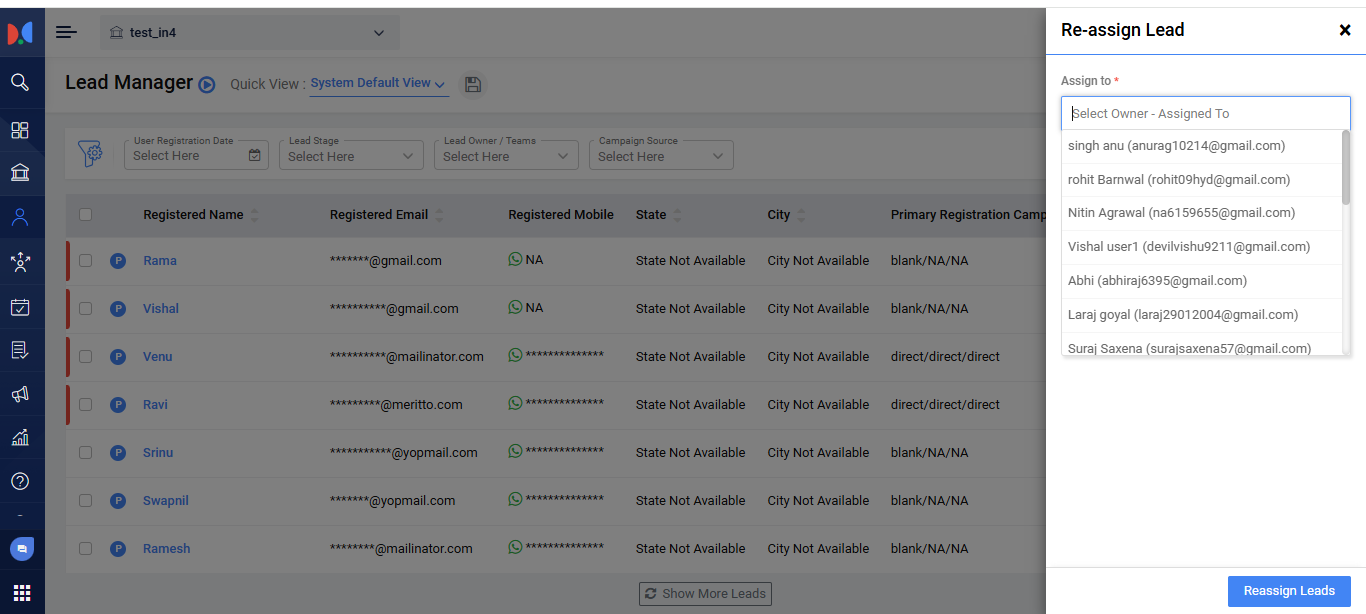Open the Campaign Source dropdown
1366x614 pixels.
pyautogui.click(x=661, y=155)
